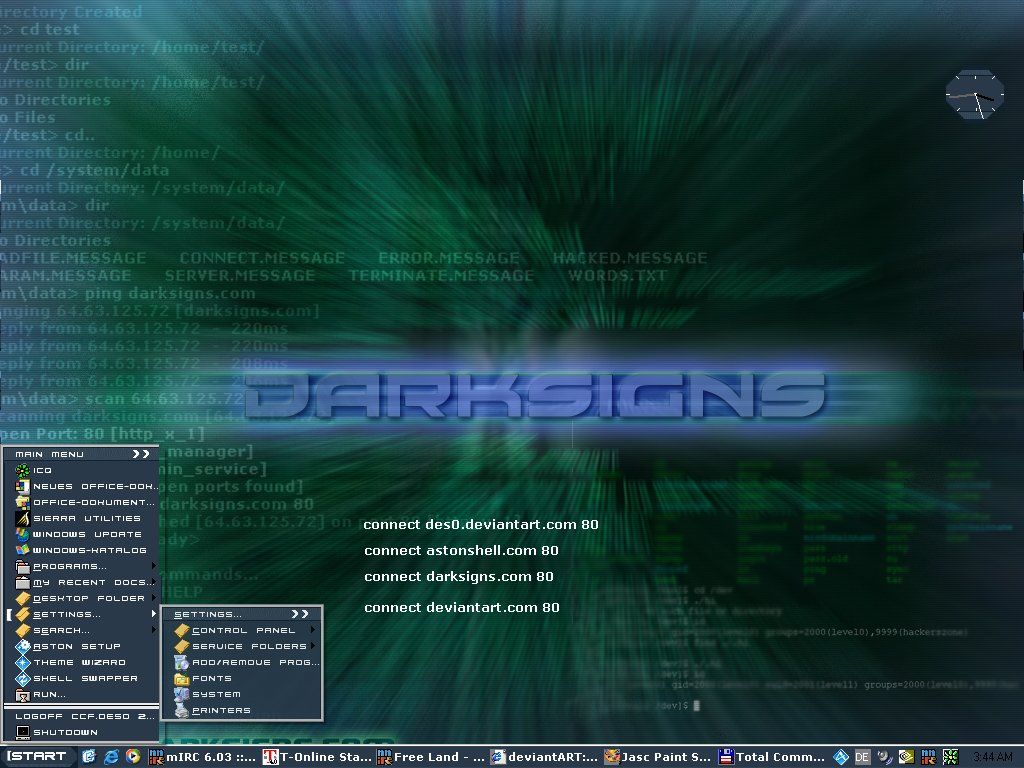Open Fonts folder in Settings submenu
The width and height of the screenshot is (1024, 768).
(x=242, y=679)
